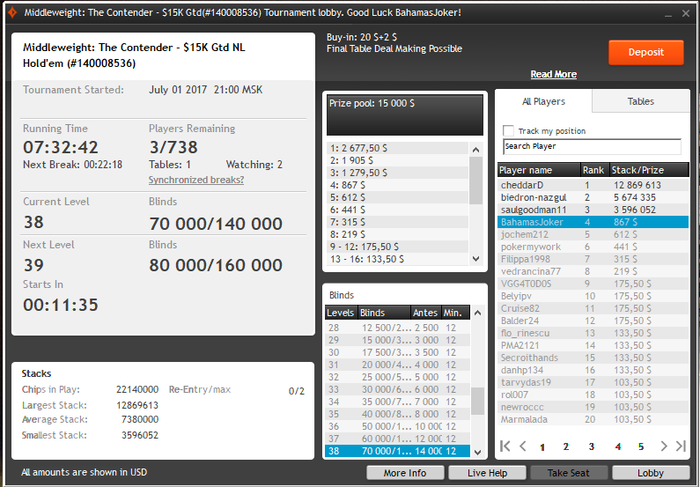Select player Belyipv row
700x487 pixels.
[593, 296]
